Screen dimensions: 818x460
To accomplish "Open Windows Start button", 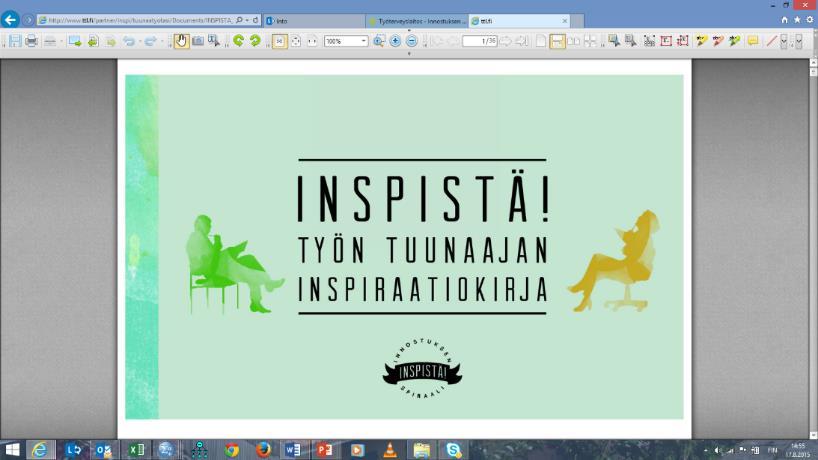I will click(x=12, y=450).
